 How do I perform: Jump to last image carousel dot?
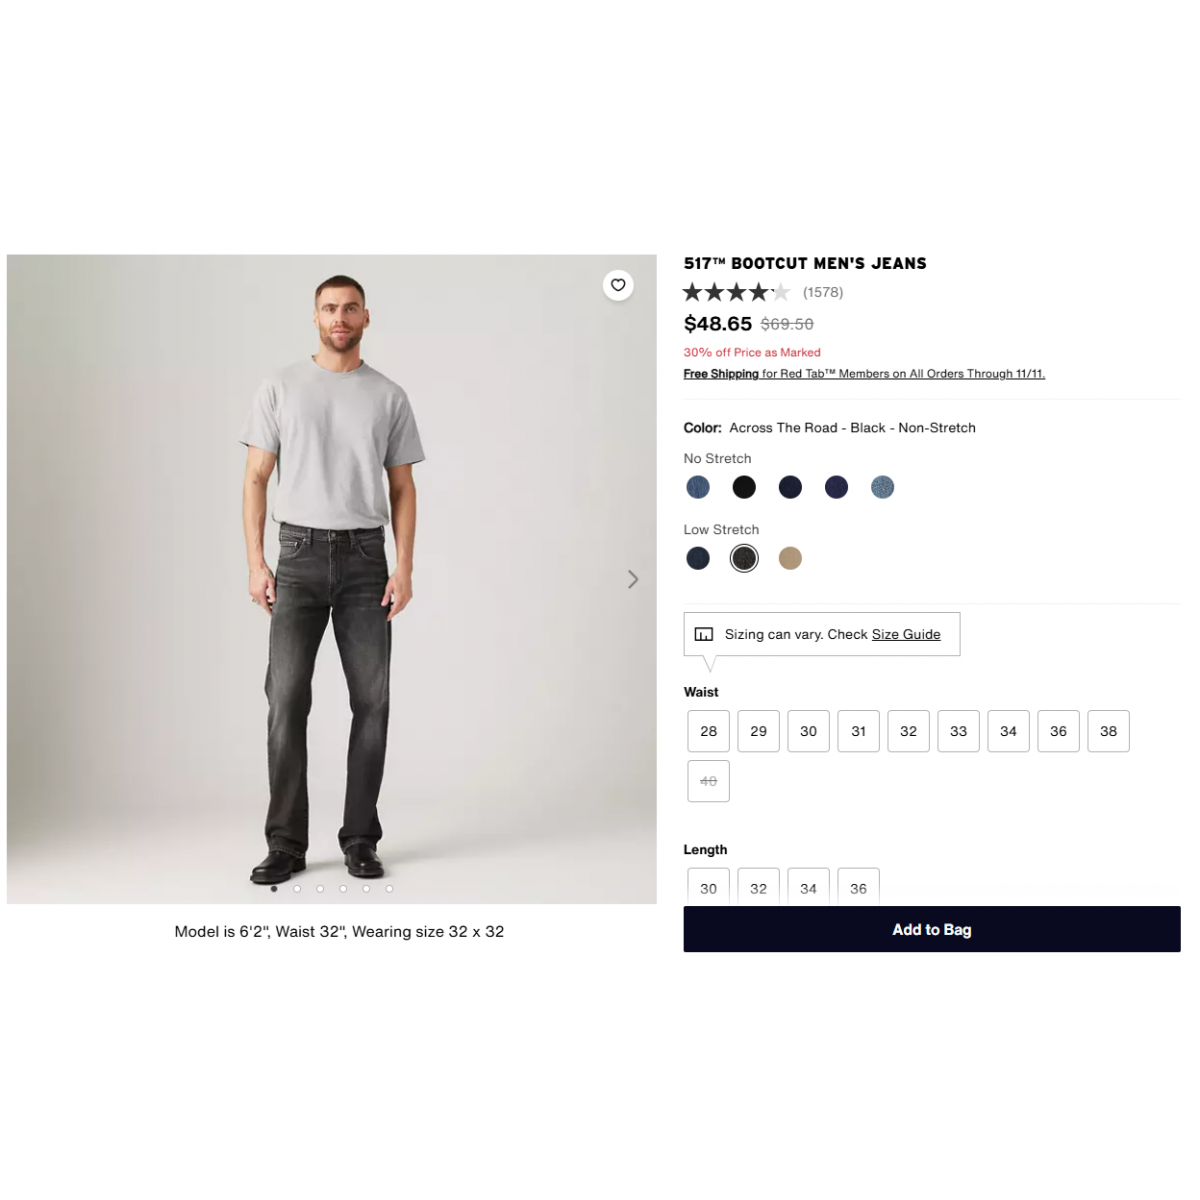pyautogui.click(x=389, y=888)
